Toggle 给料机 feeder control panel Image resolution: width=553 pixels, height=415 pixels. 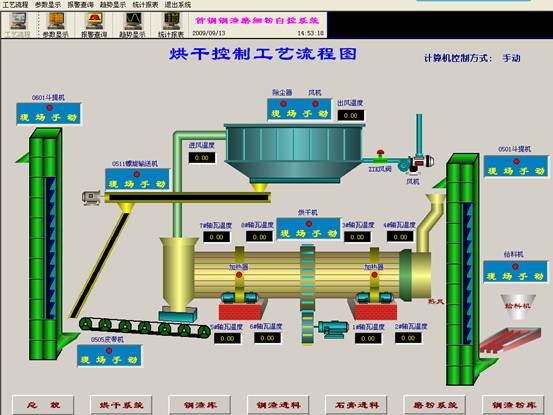516,271
